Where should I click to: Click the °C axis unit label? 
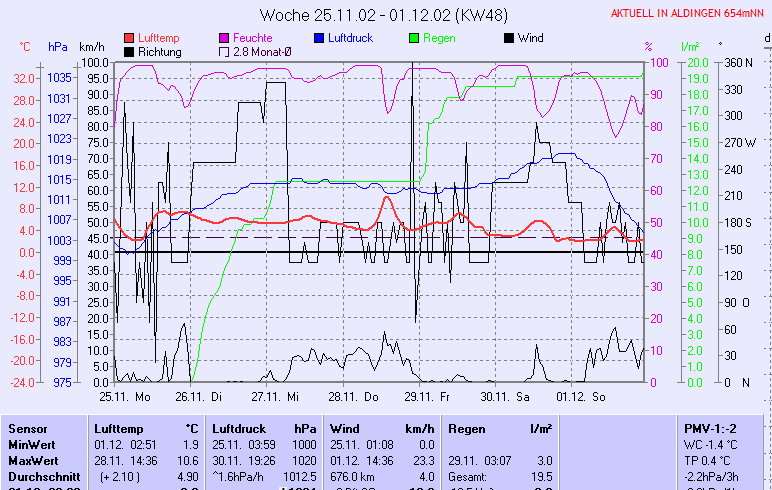pyautogui.click(x=25, y=47)
